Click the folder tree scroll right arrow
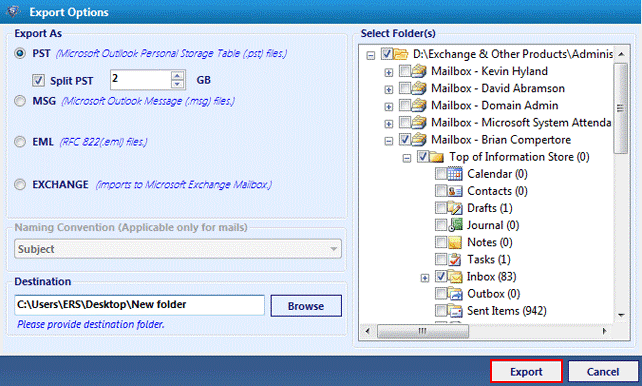The image size is (642, 386). pyautogui.click(x=604, y=331)
